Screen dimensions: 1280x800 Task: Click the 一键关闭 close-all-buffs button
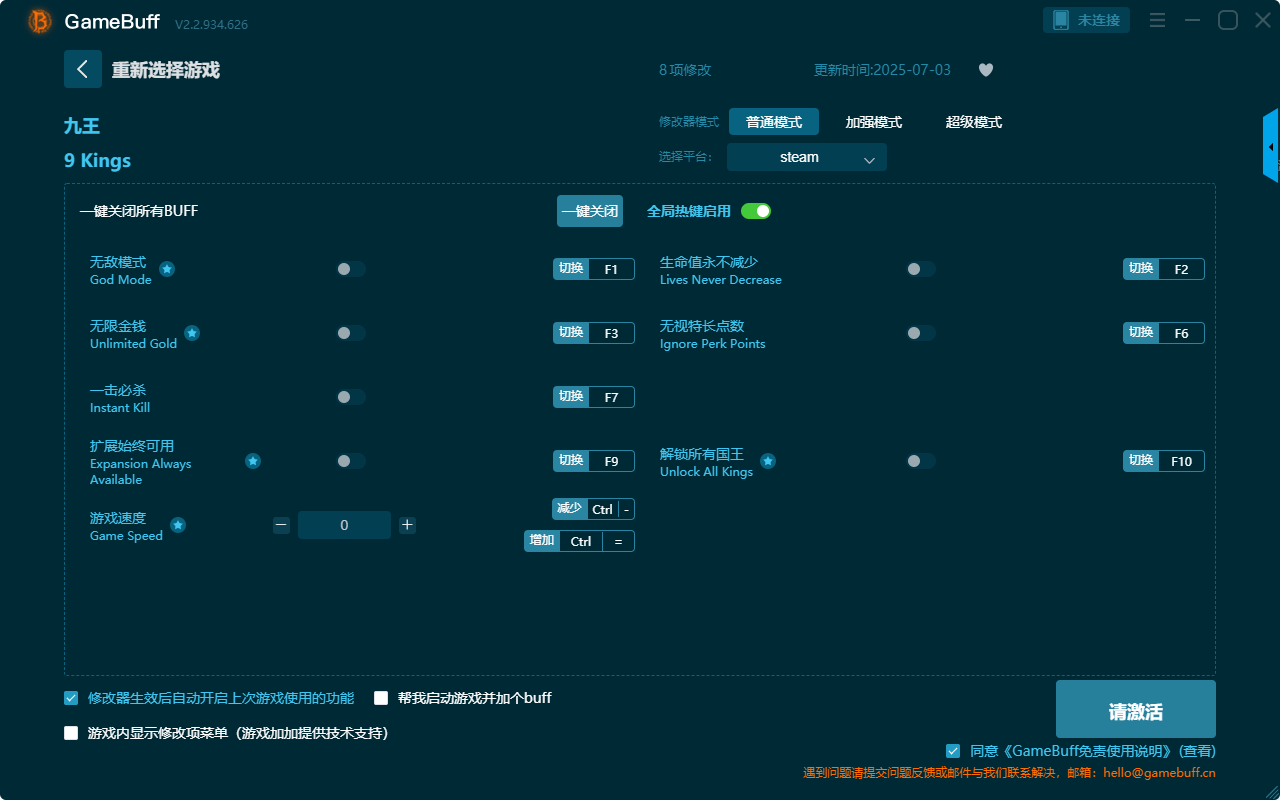tap(590, 211)
